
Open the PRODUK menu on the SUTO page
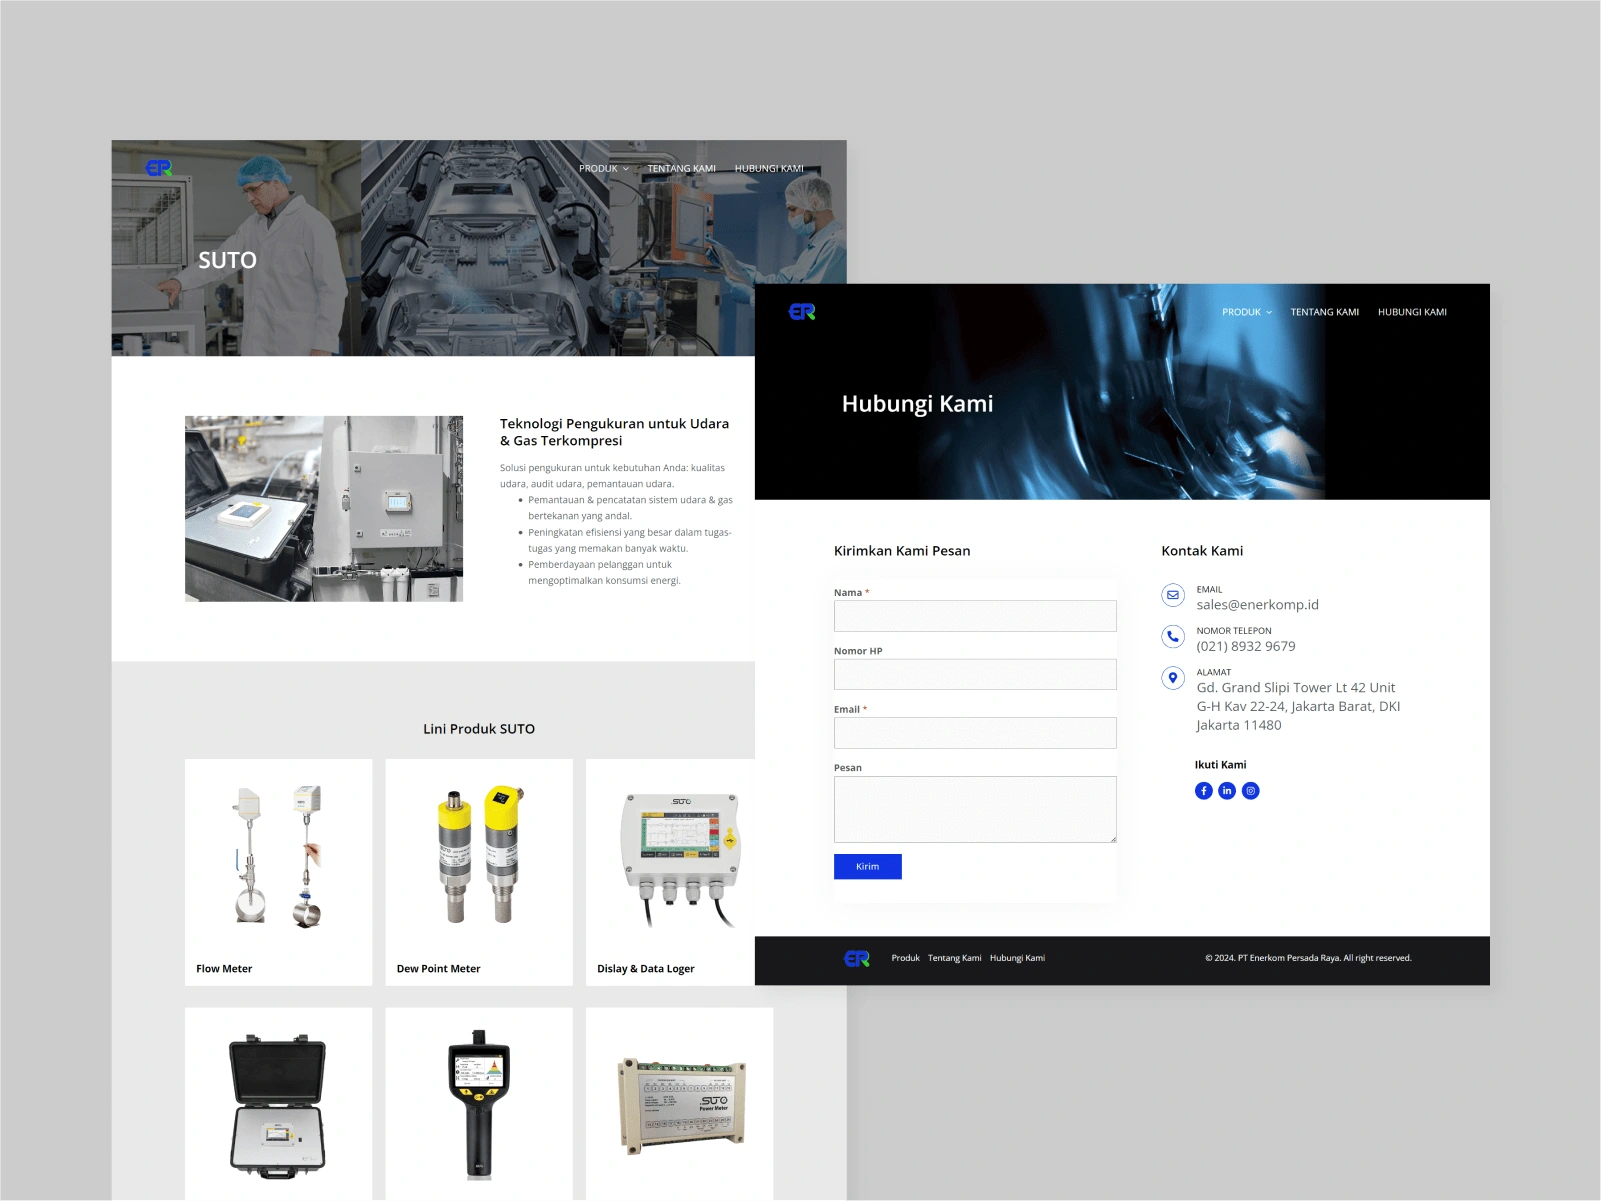600,168
